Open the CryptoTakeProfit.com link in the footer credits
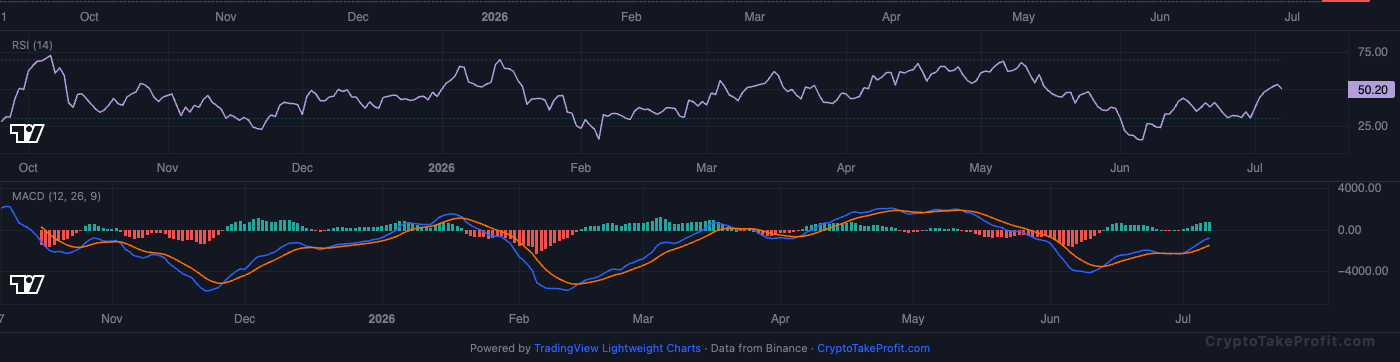This screenshot has width=1400, height=362. coord(873,349)
